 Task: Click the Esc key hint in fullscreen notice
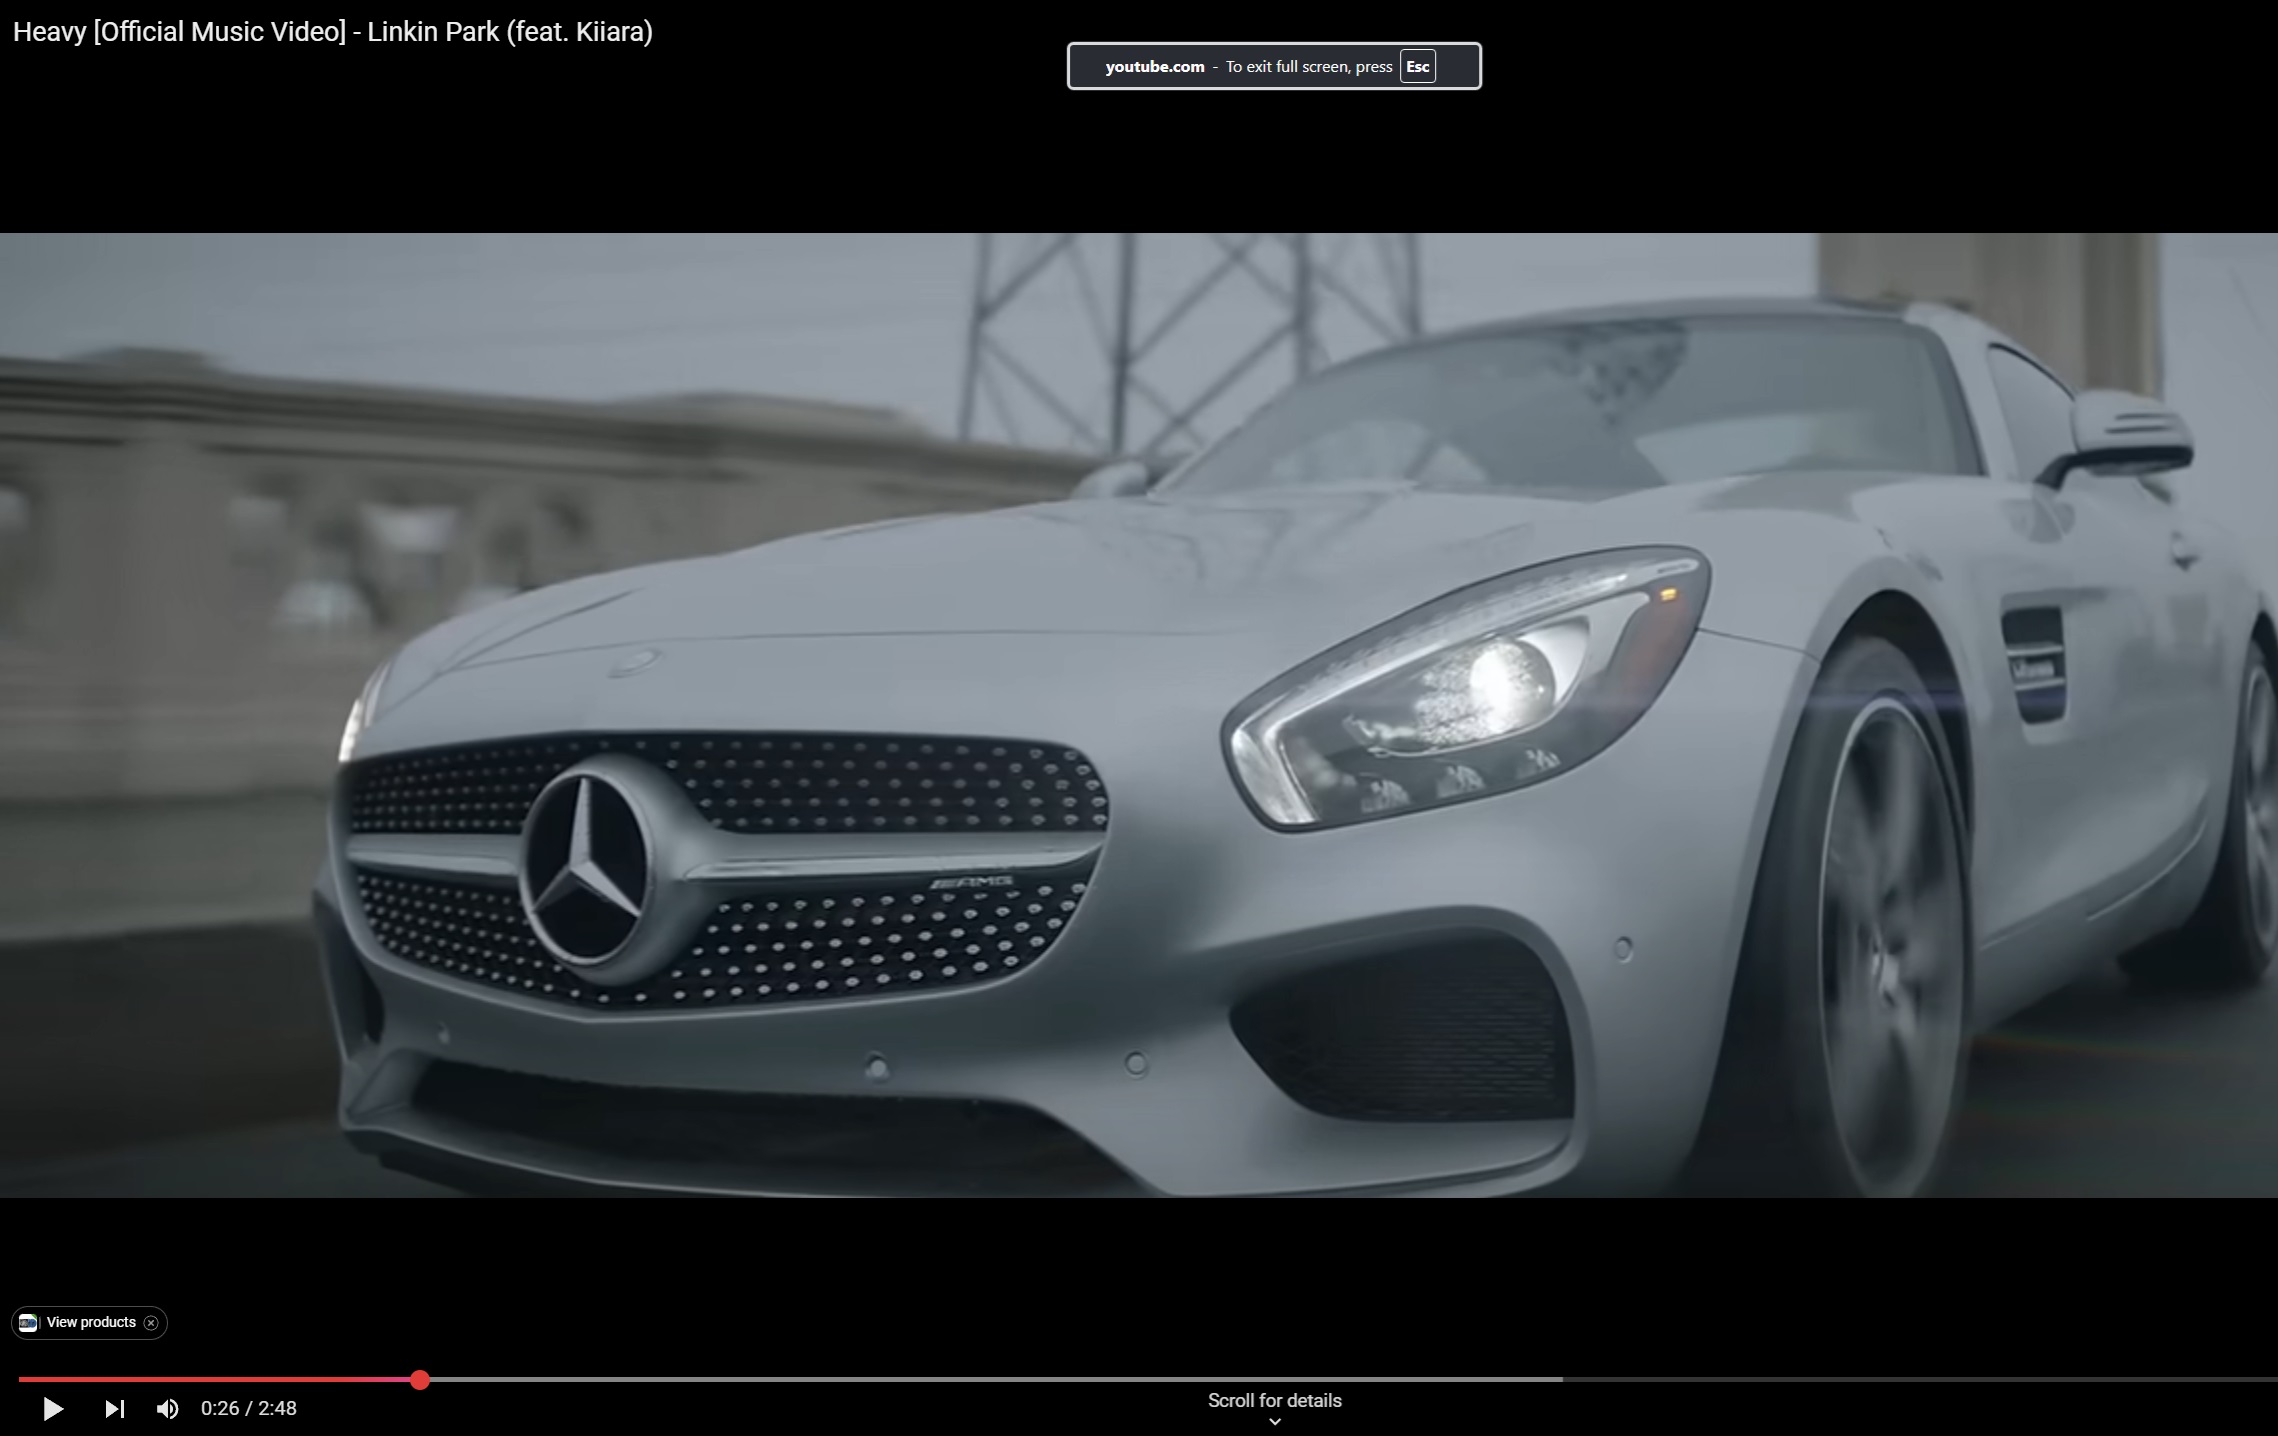coord(1417,67)
